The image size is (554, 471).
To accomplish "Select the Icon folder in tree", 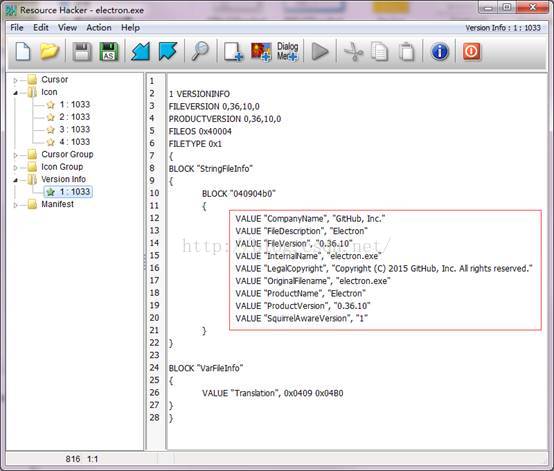I will pos(49,92).
